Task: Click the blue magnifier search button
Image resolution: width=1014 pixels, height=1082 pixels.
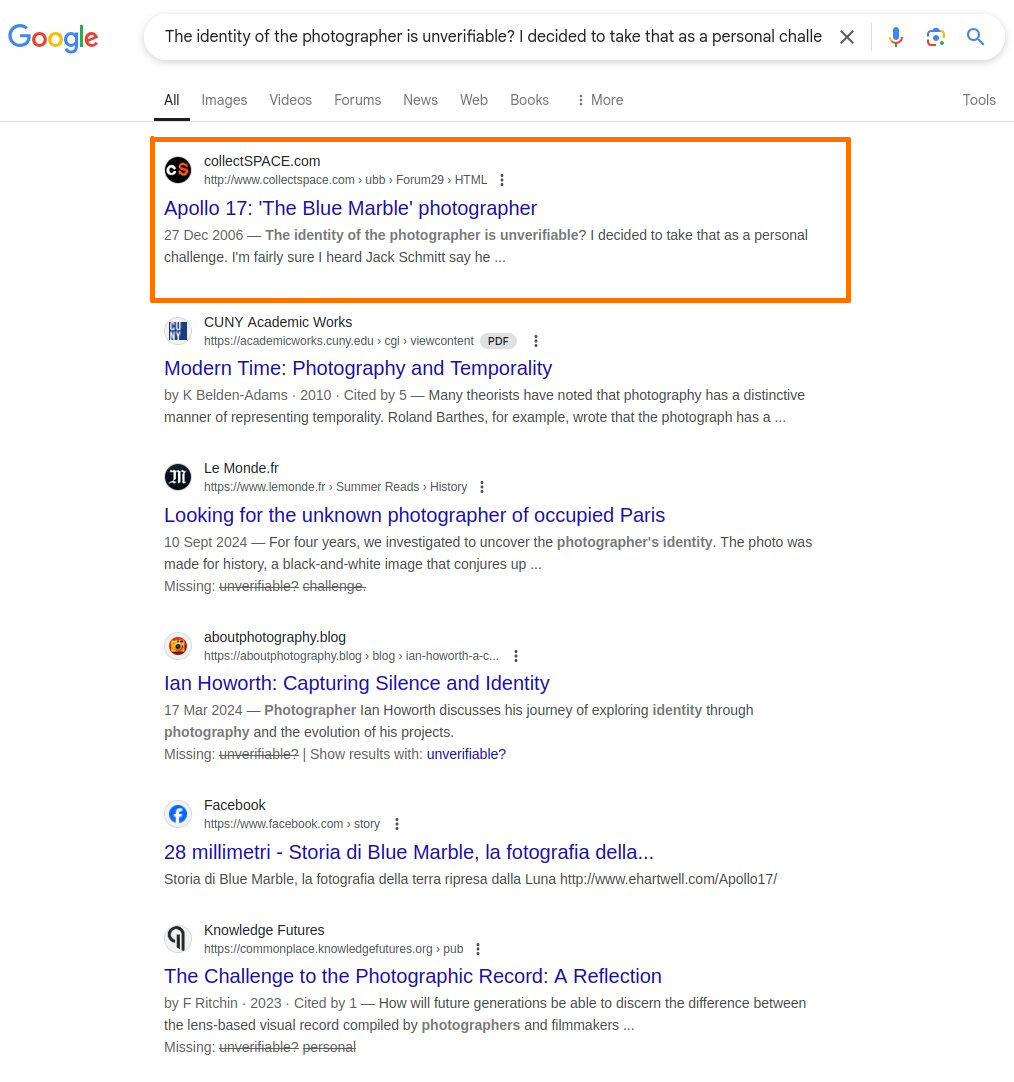Action: [x=975, y=37]
